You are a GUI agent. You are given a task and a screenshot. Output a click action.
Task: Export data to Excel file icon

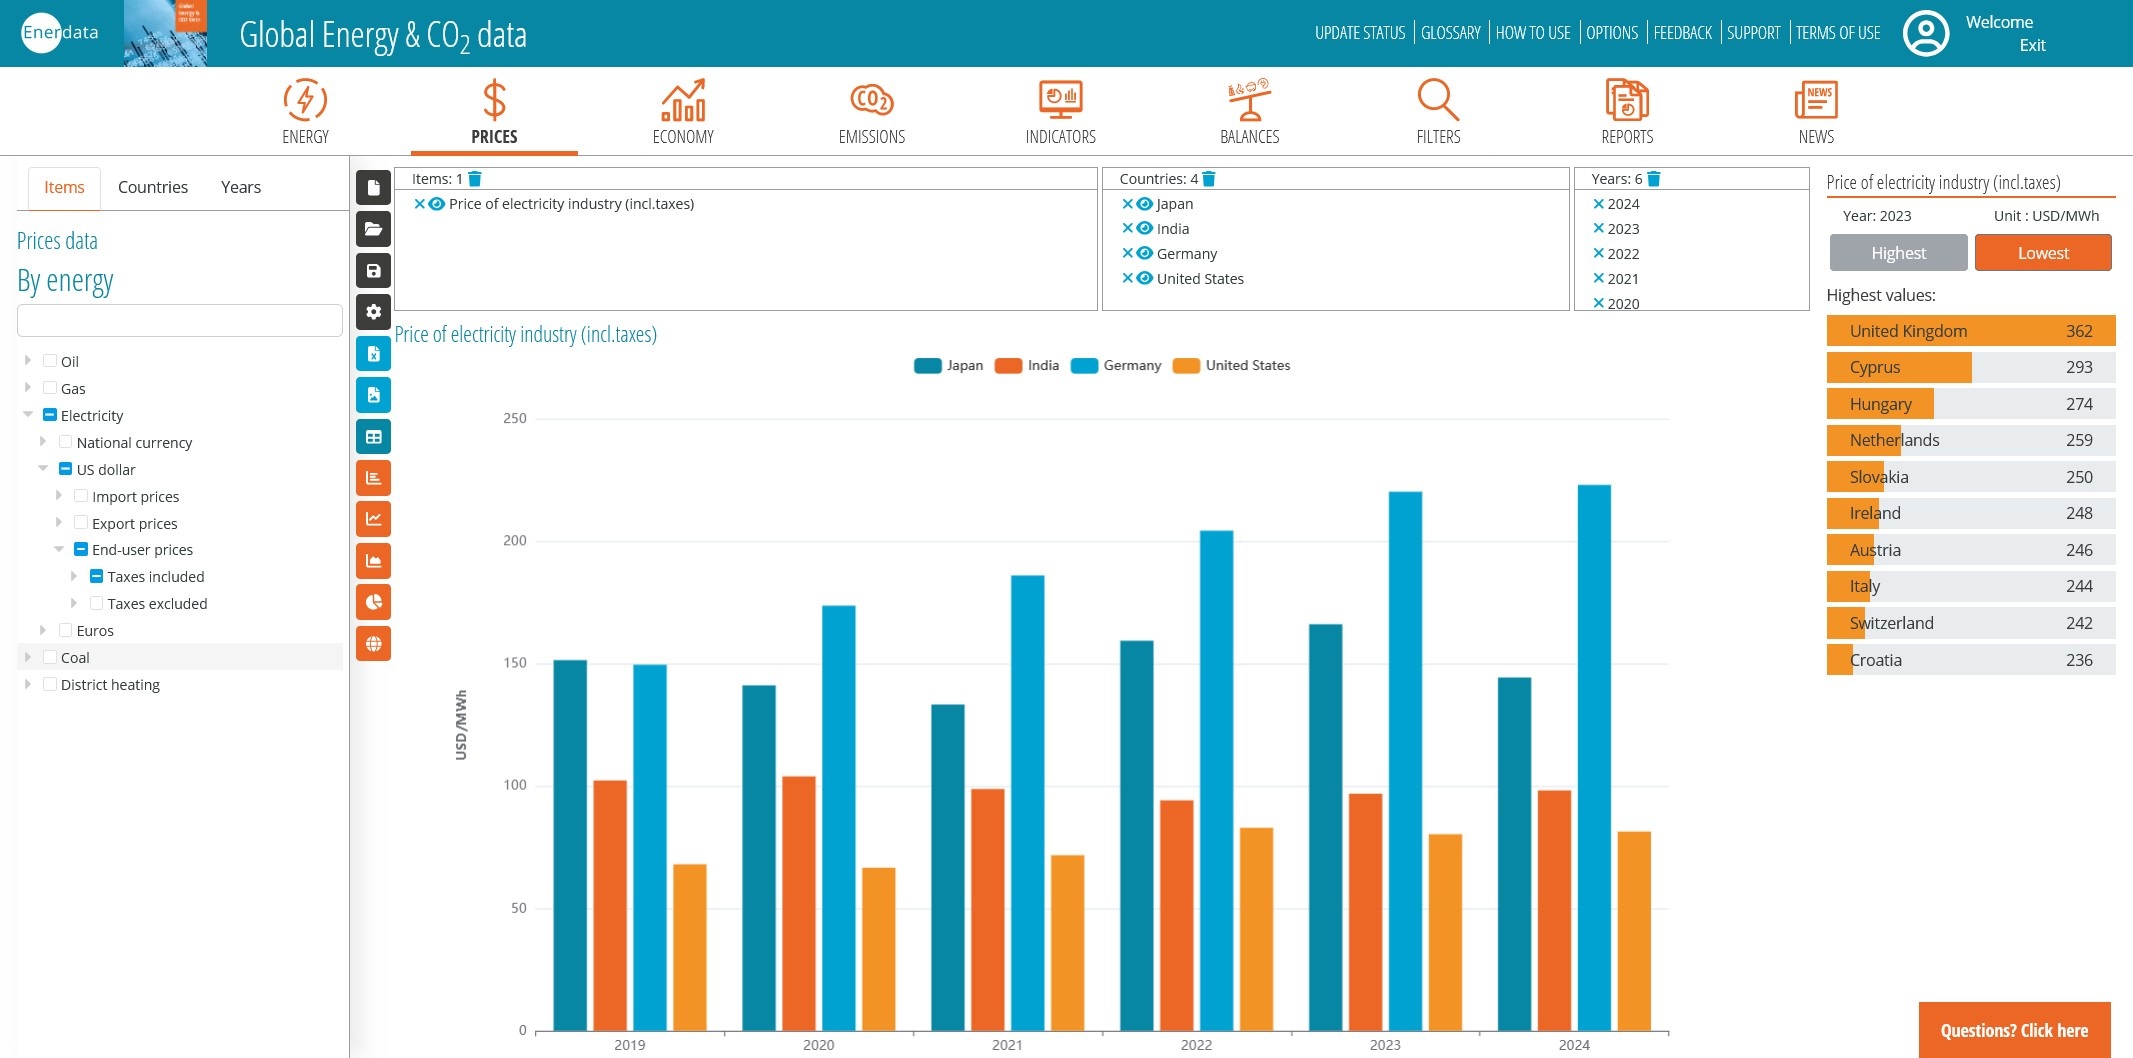click(373, 354)
